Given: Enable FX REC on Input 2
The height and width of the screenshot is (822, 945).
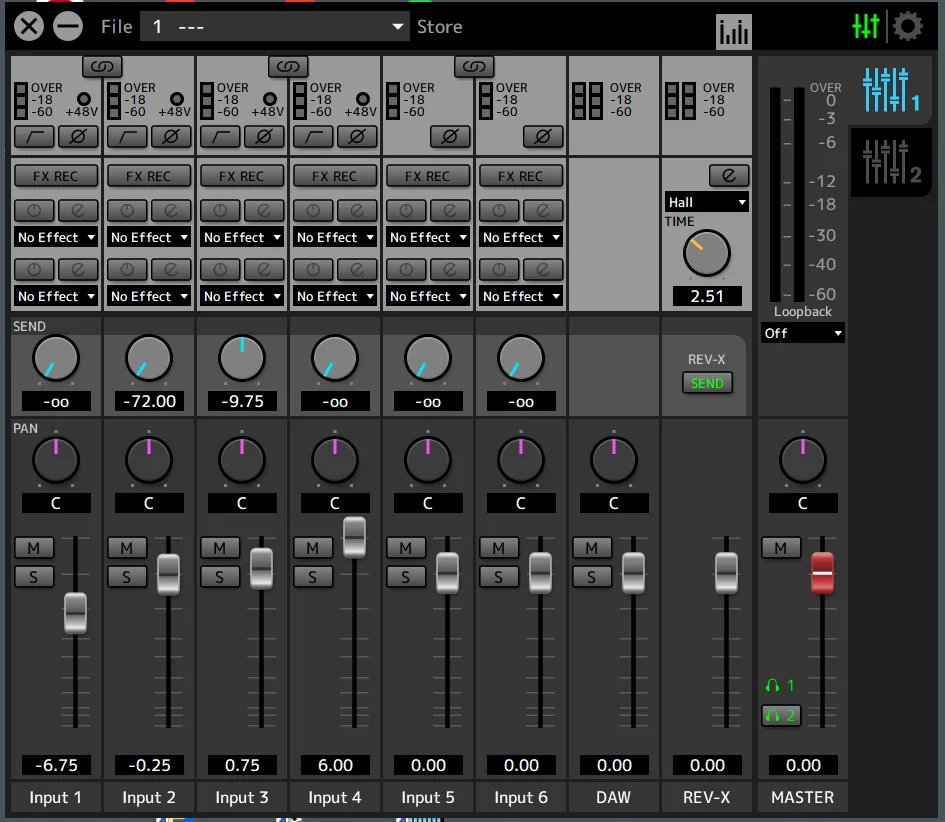Looking at the screenshot, I should click(x=148, y=176).
